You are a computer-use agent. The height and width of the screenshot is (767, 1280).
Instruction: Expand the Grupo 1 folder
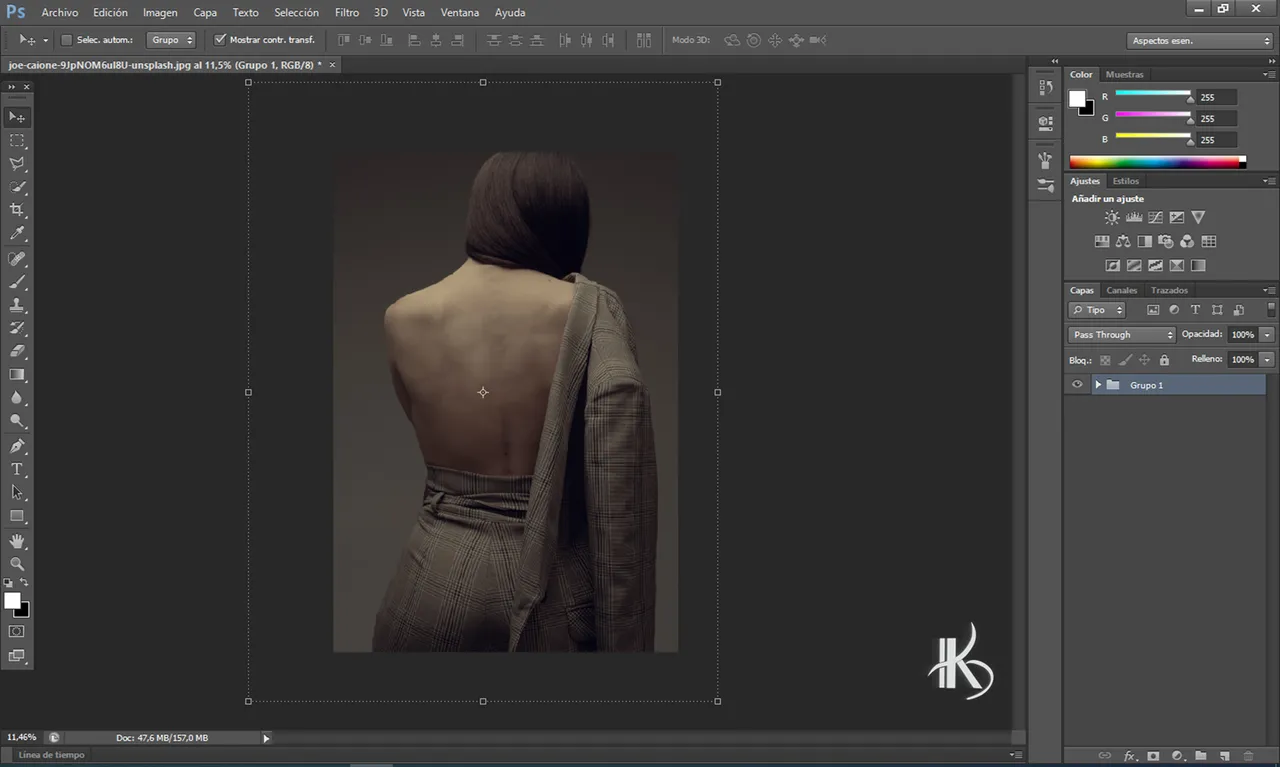click(1098, 385)
